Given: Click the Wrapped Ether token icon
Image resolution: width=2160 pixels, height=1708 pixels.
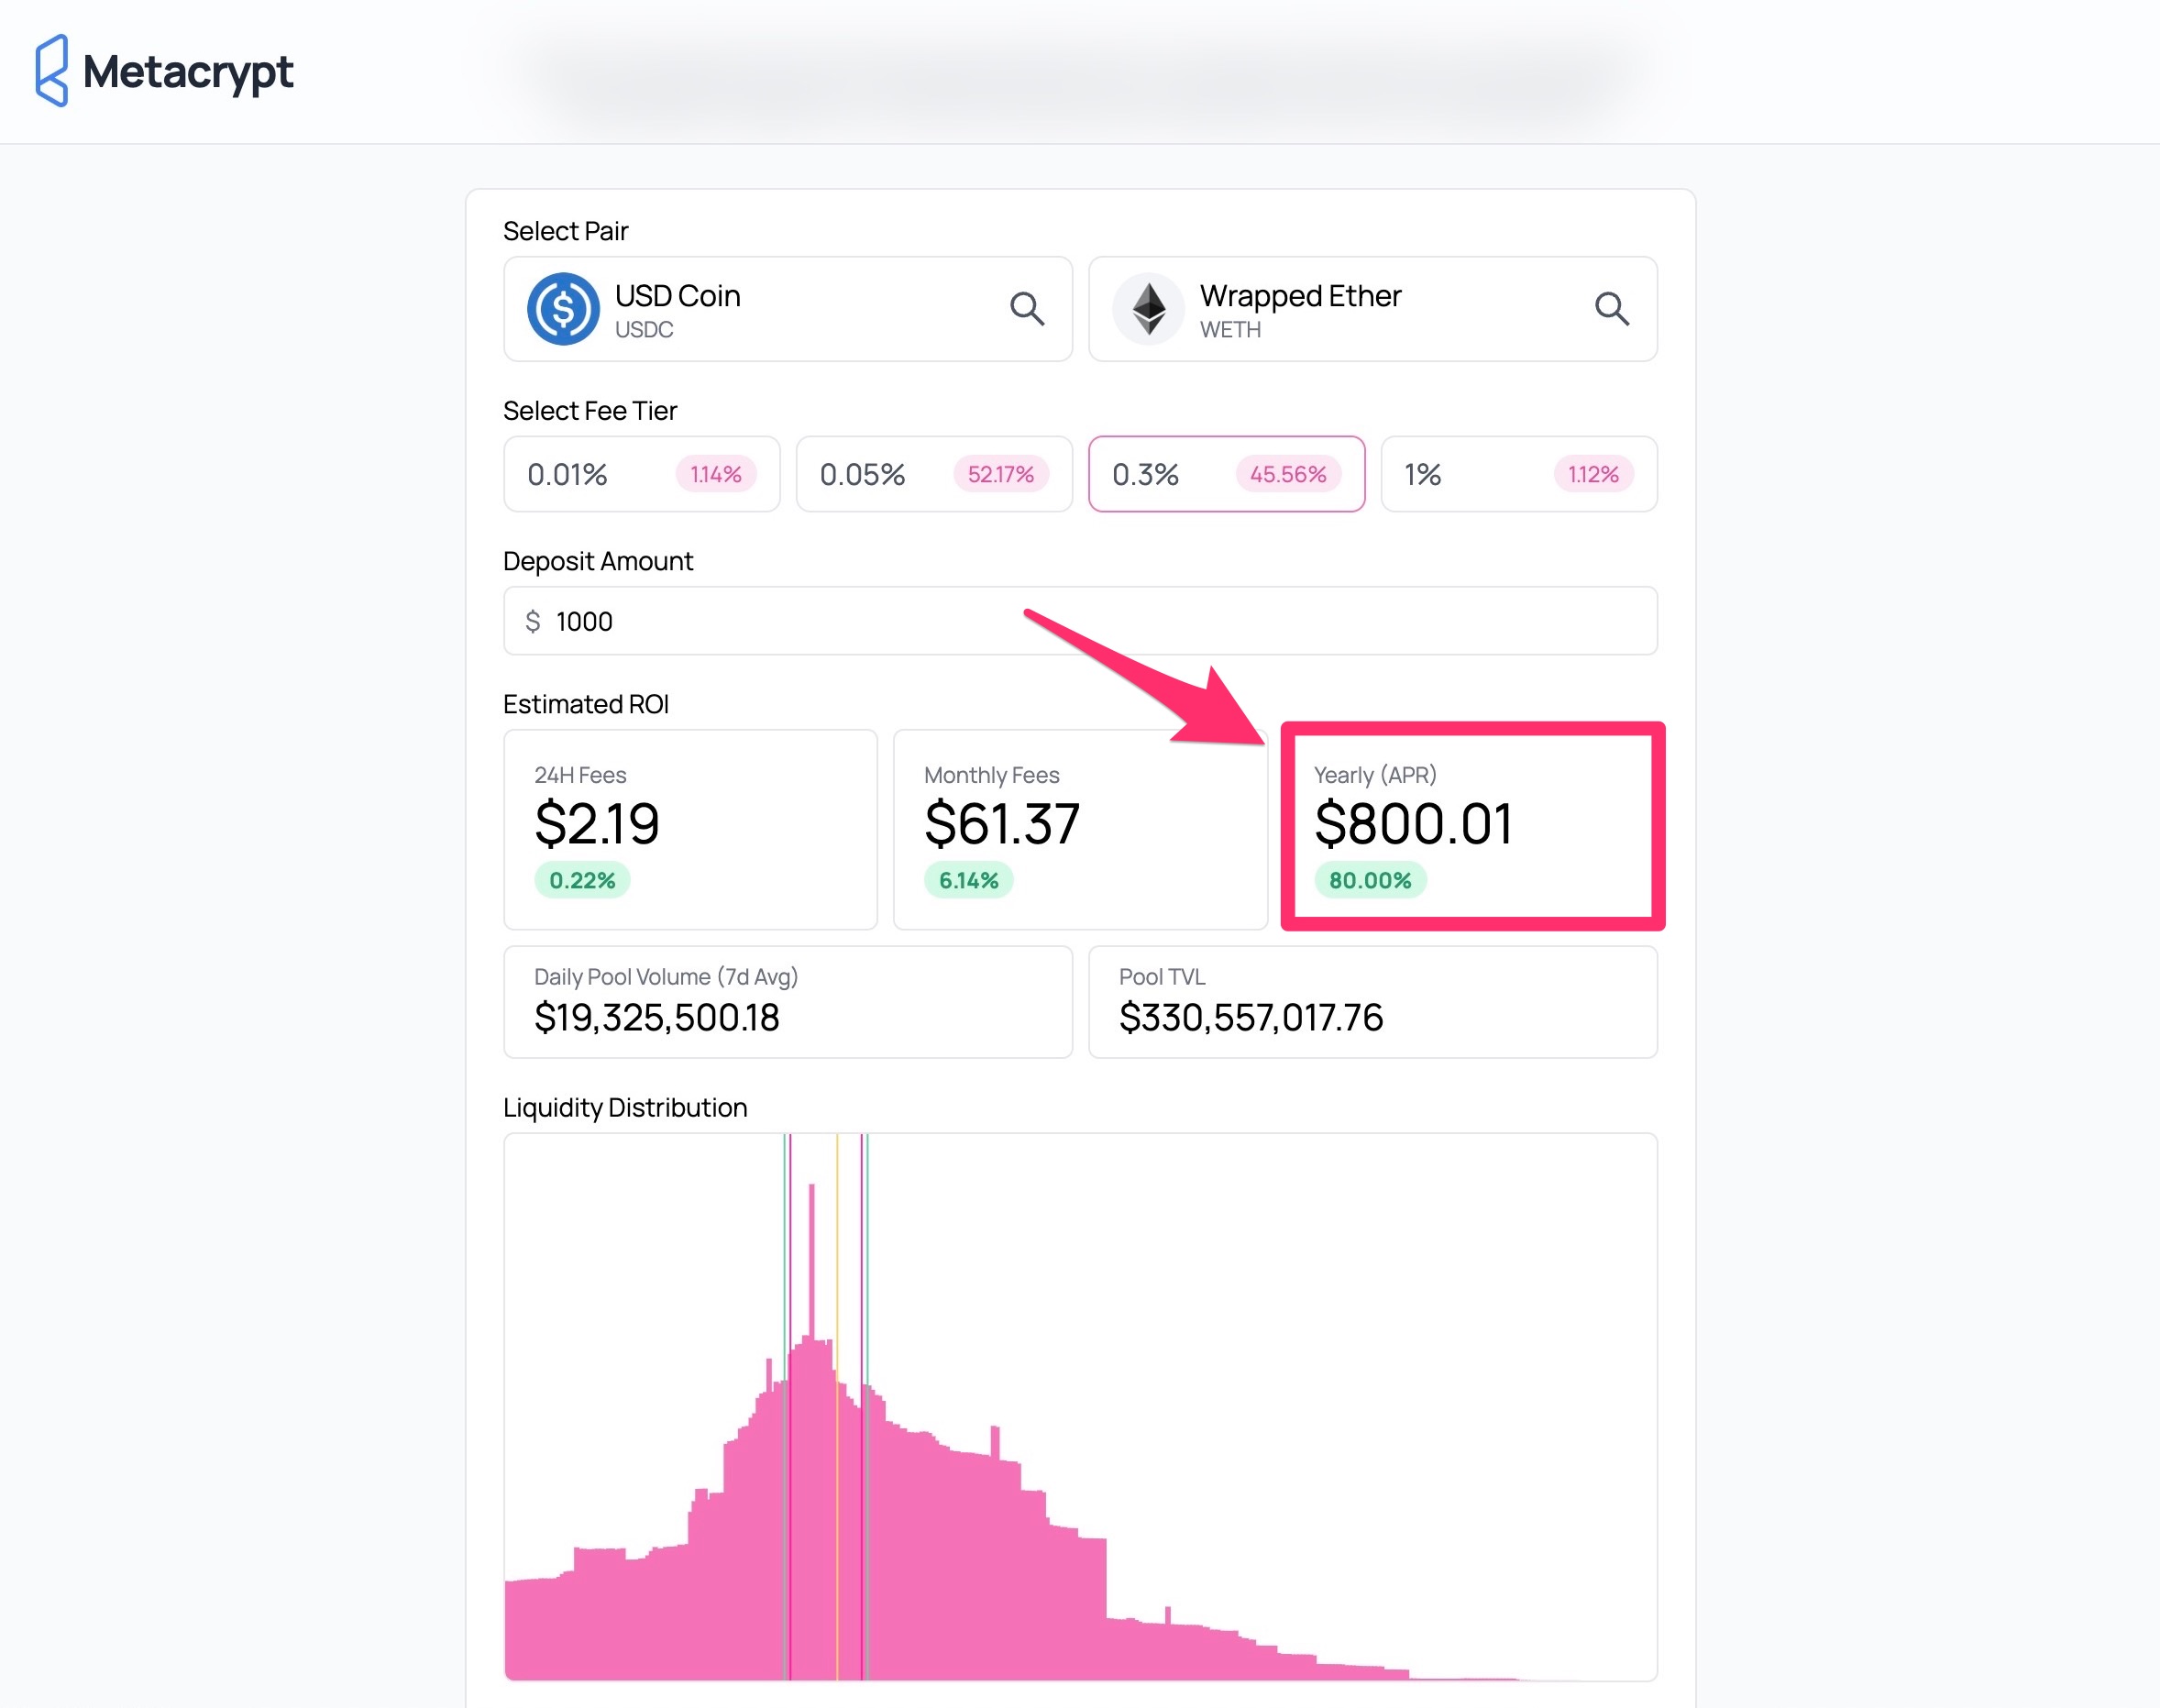Looking at the screenshot, I should 1149,309.
